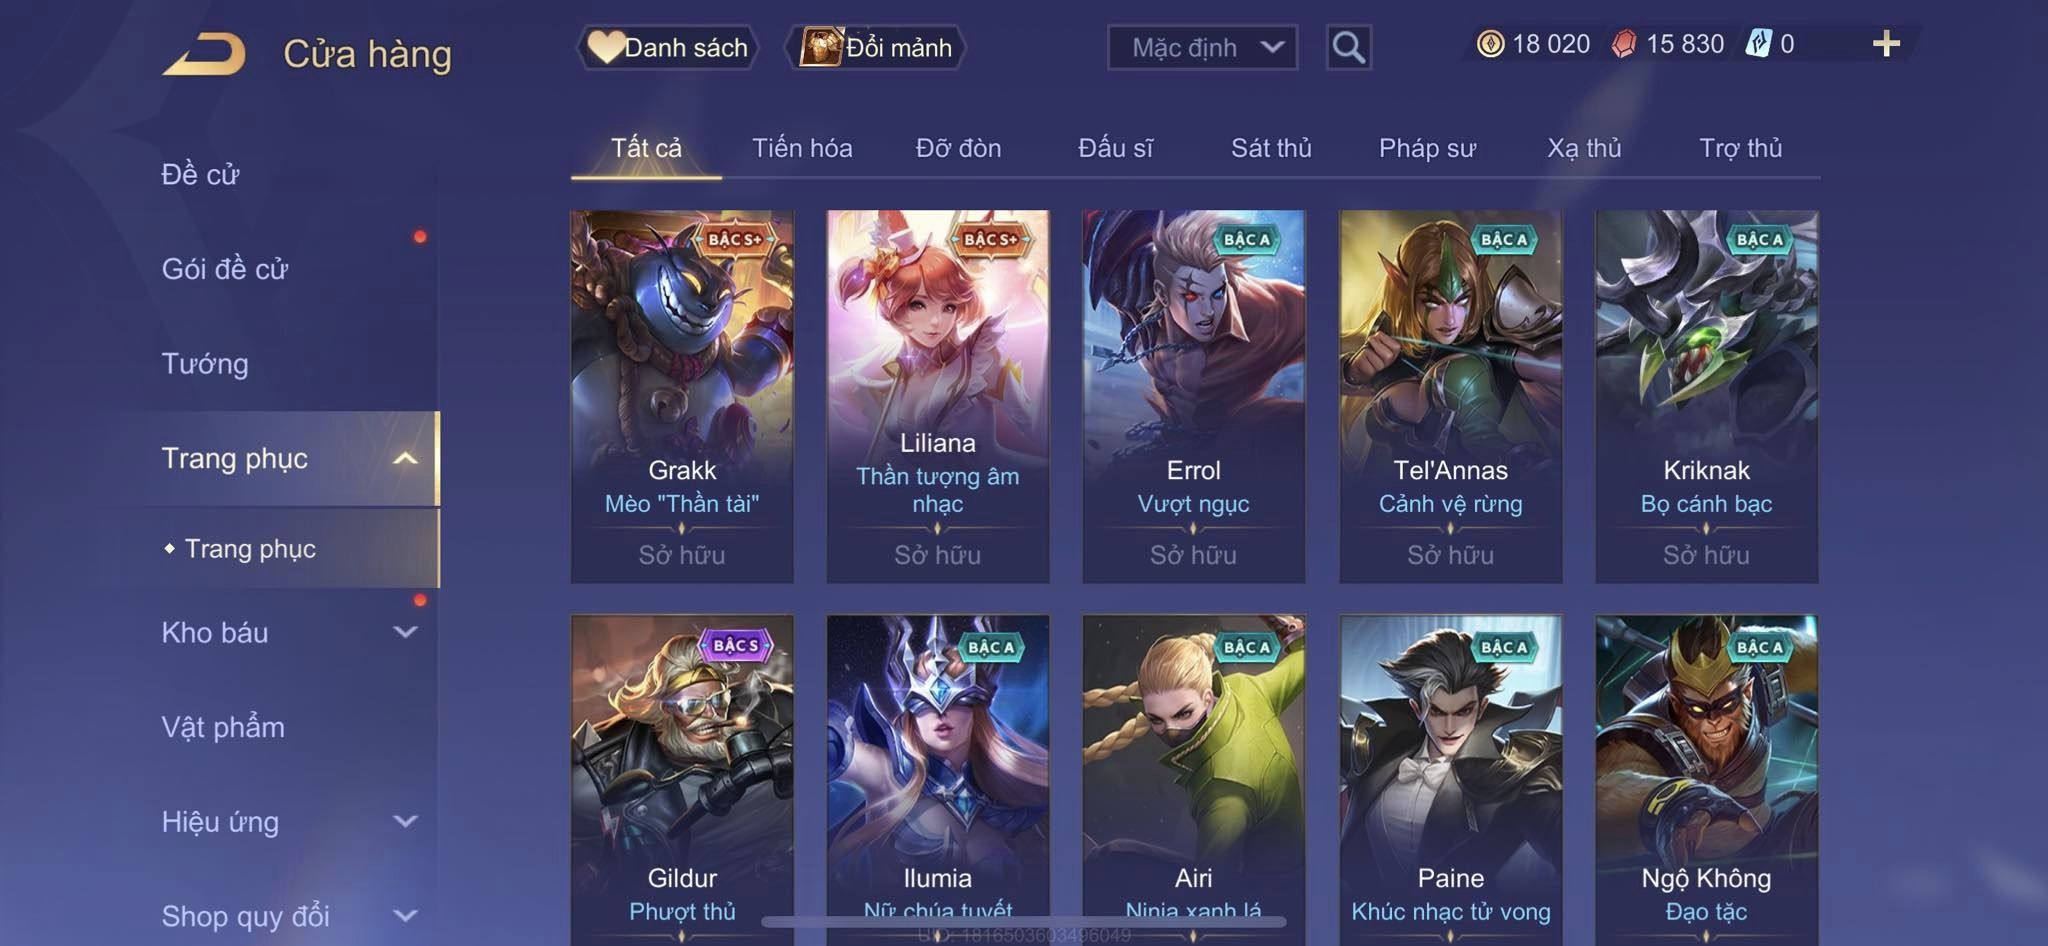Collapse the Trang phục sidebar section
Screen dimensions: 2048x946
coord(405,459)
